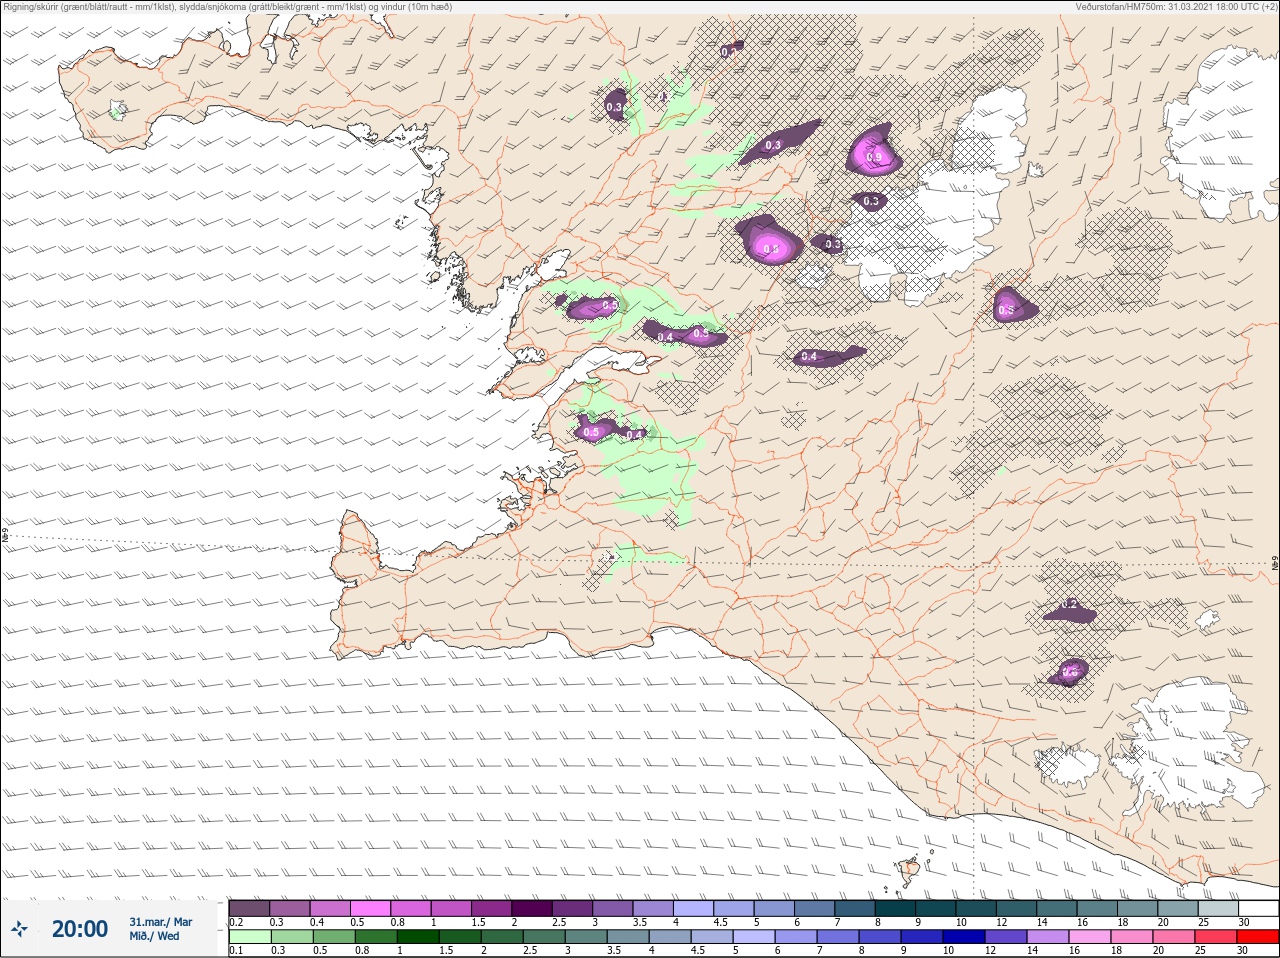Pick the pale green lower swatch labeled 0.1
Viewport: 1280px width, 958px height.
(x=249, y=937)
